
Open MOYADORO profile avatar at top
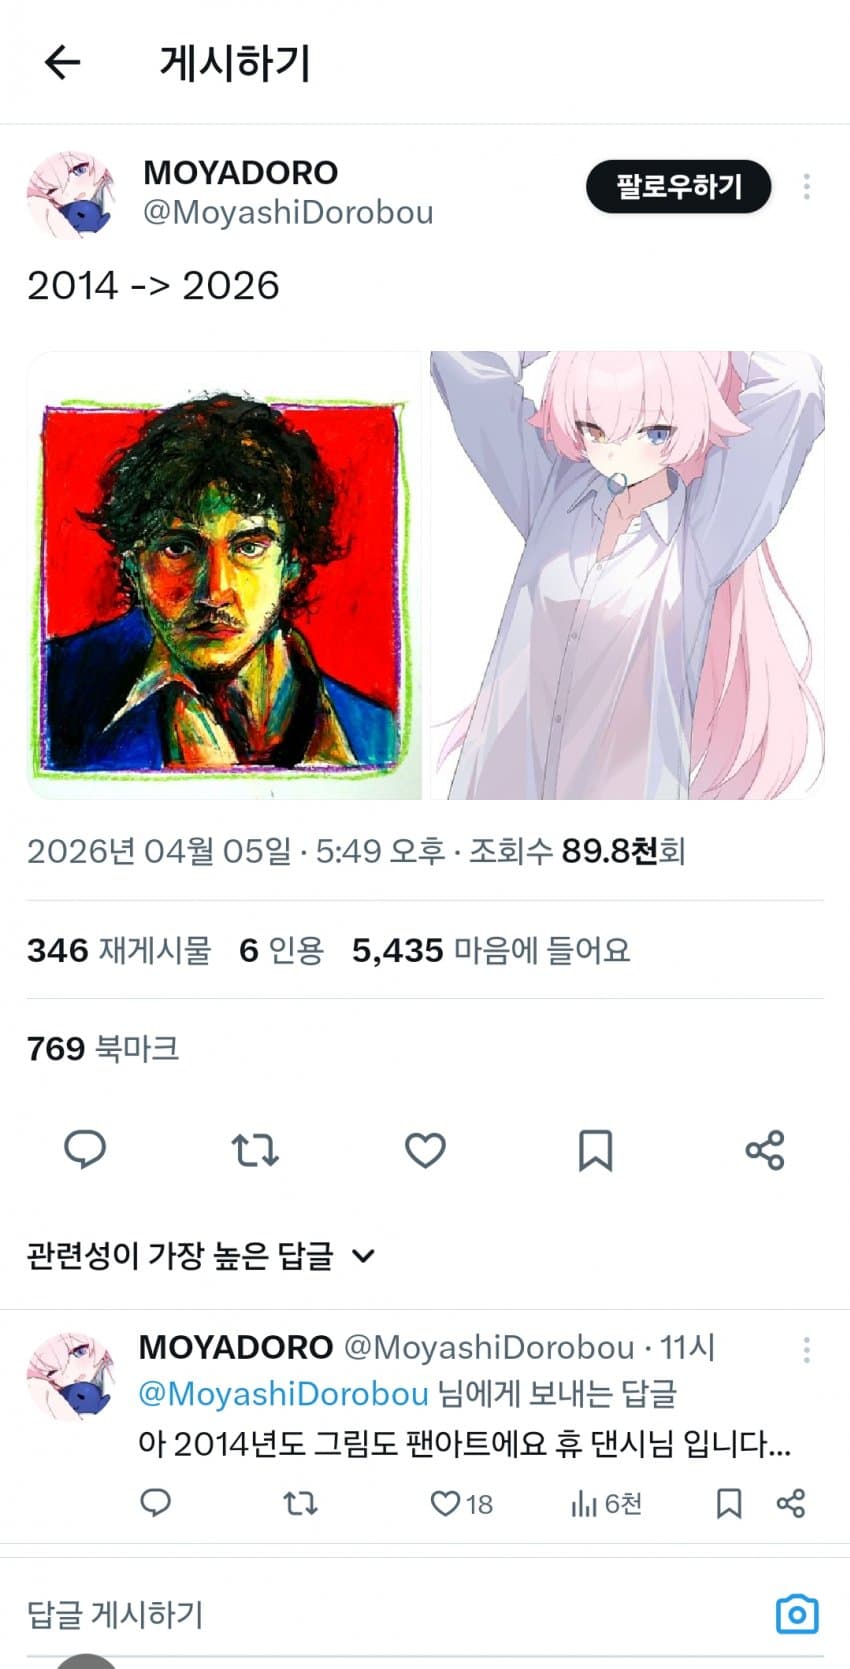pyautogui.click(x=70, y=195)
